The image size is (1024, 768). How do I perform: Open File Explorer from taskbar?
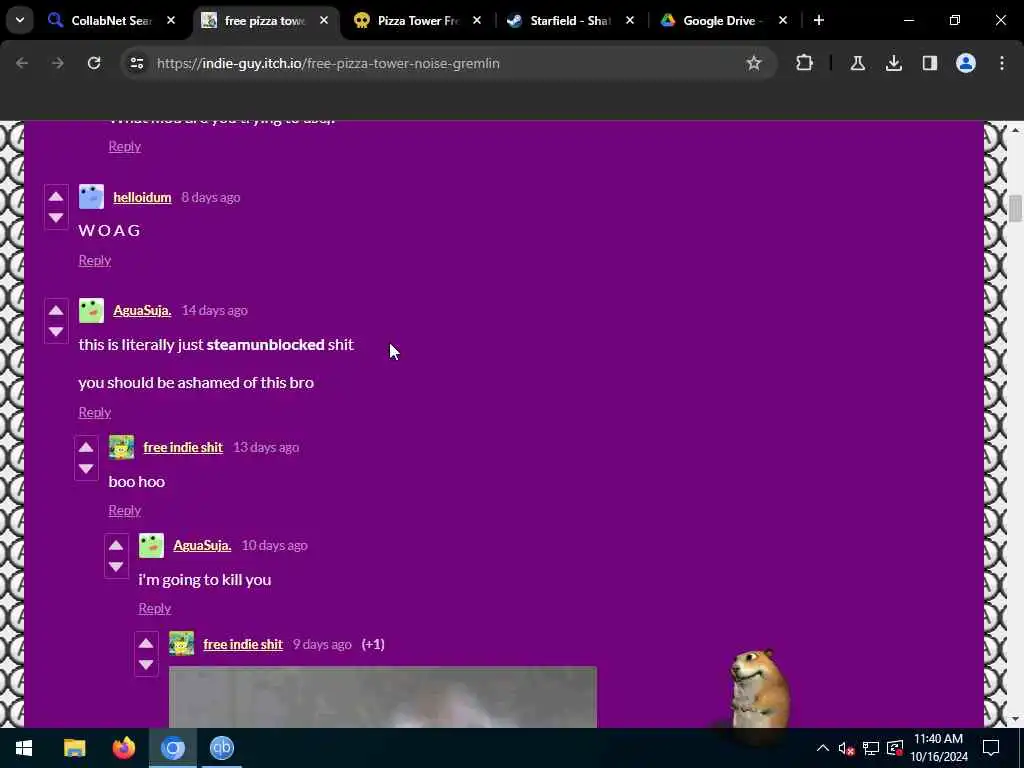(74, 748)
